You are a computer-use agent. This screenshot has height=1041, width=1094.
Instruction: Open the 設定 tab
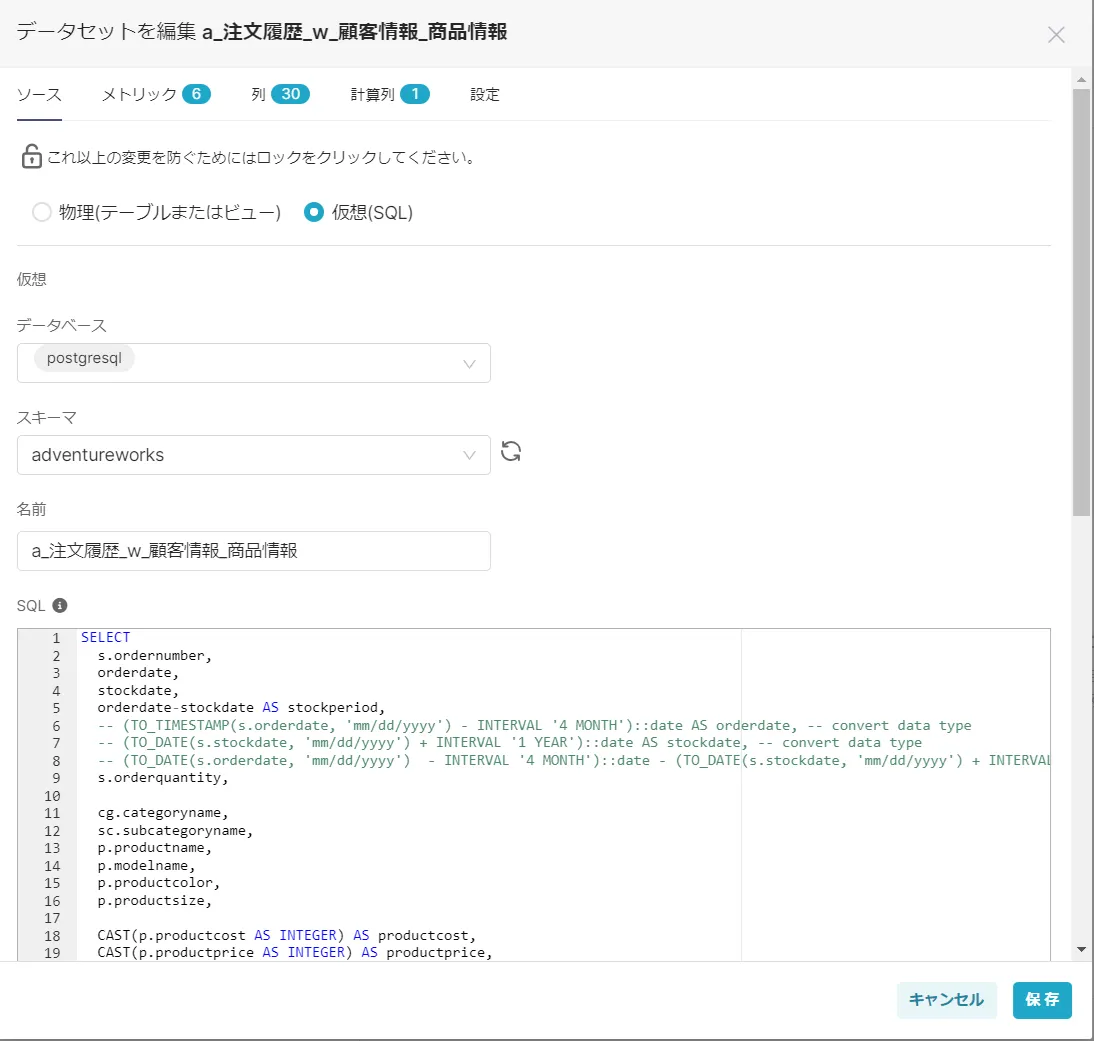[x=485, y=95]
